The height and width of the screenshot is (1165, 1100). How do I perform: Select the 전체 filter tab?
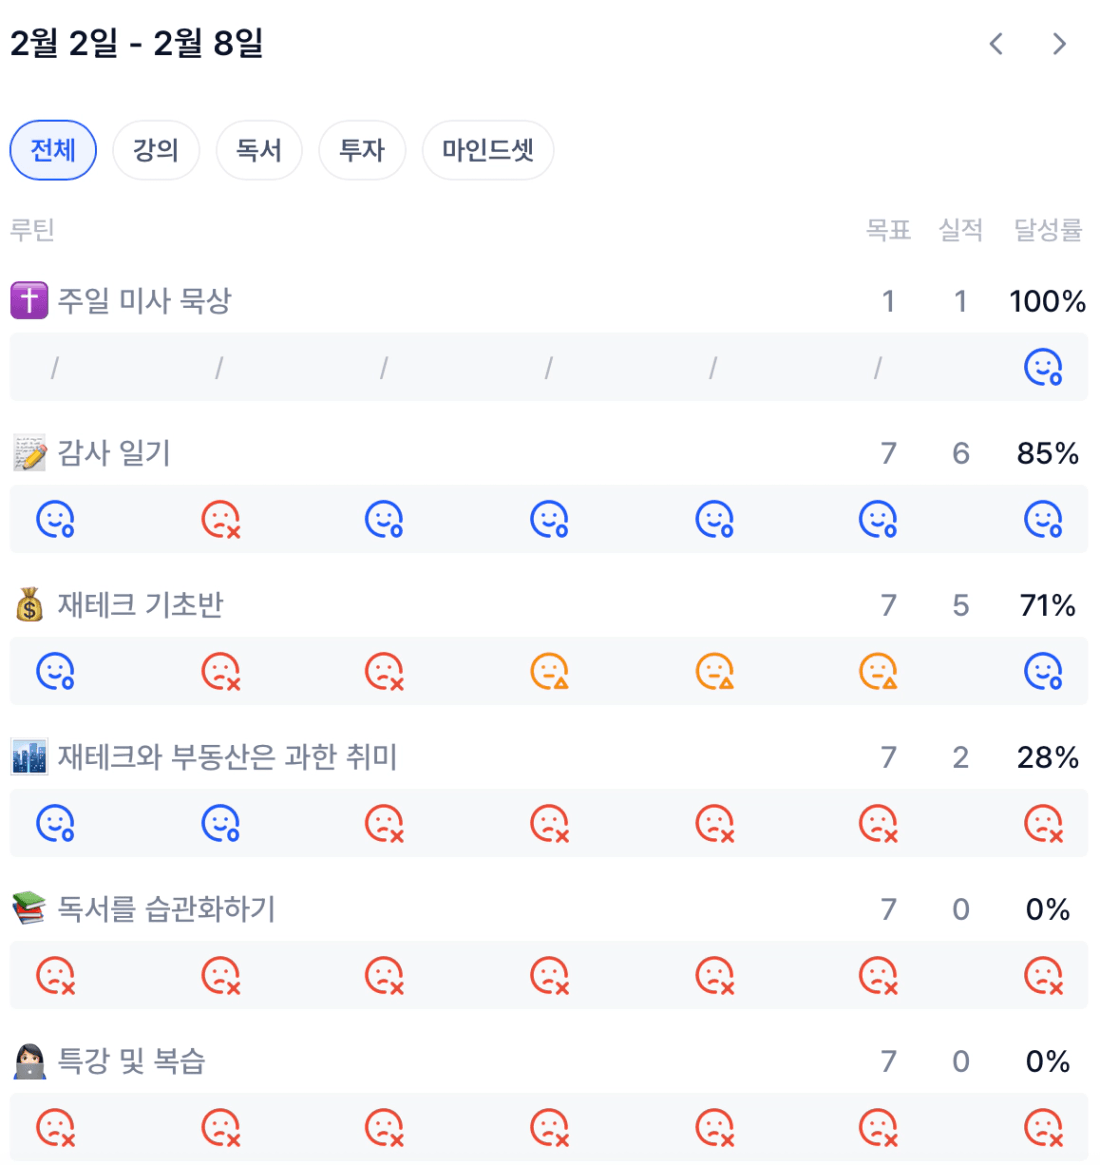coord(53,151)
